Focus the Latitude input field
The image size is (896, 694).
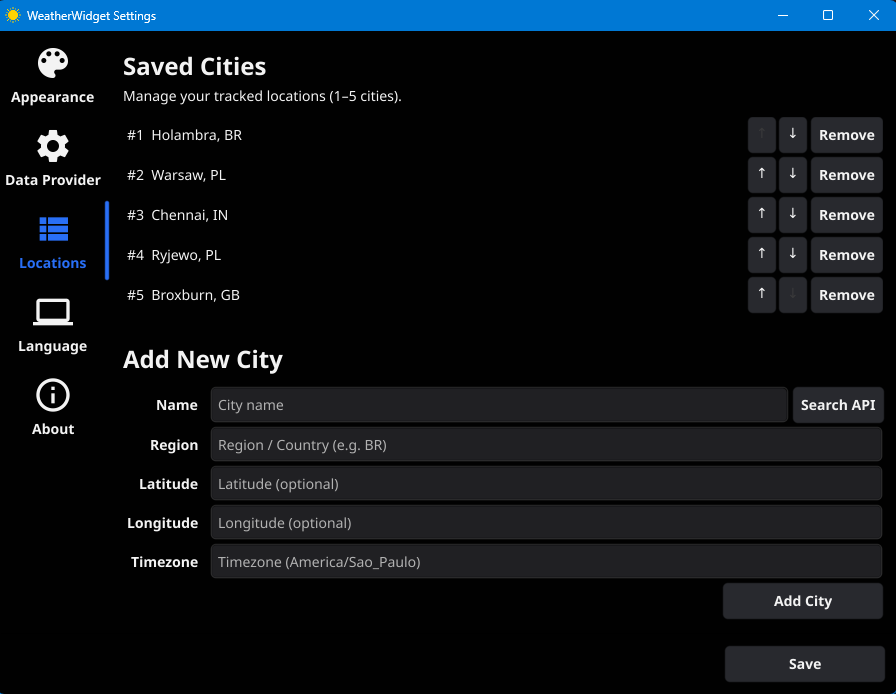(546, 484)
